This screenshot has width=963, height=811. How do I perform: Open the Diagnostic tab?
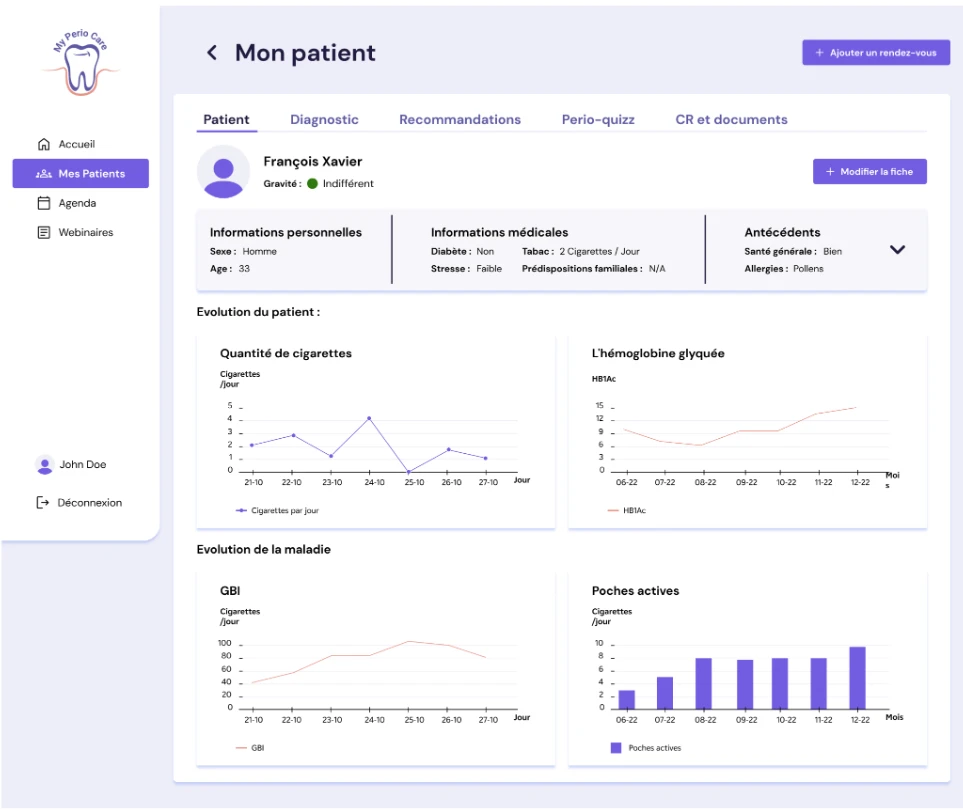click(324, 120)
